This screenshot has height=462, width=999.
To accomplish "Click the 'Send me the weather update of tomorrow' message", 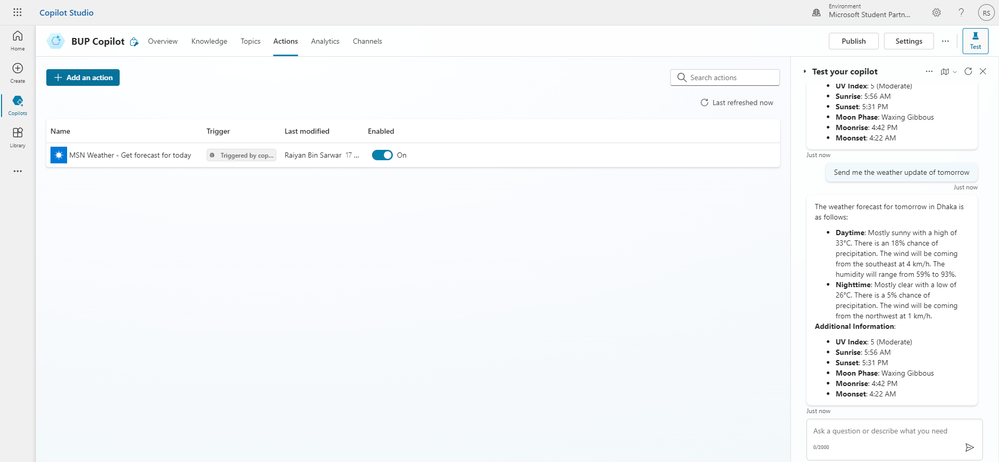I will [901, 172].
